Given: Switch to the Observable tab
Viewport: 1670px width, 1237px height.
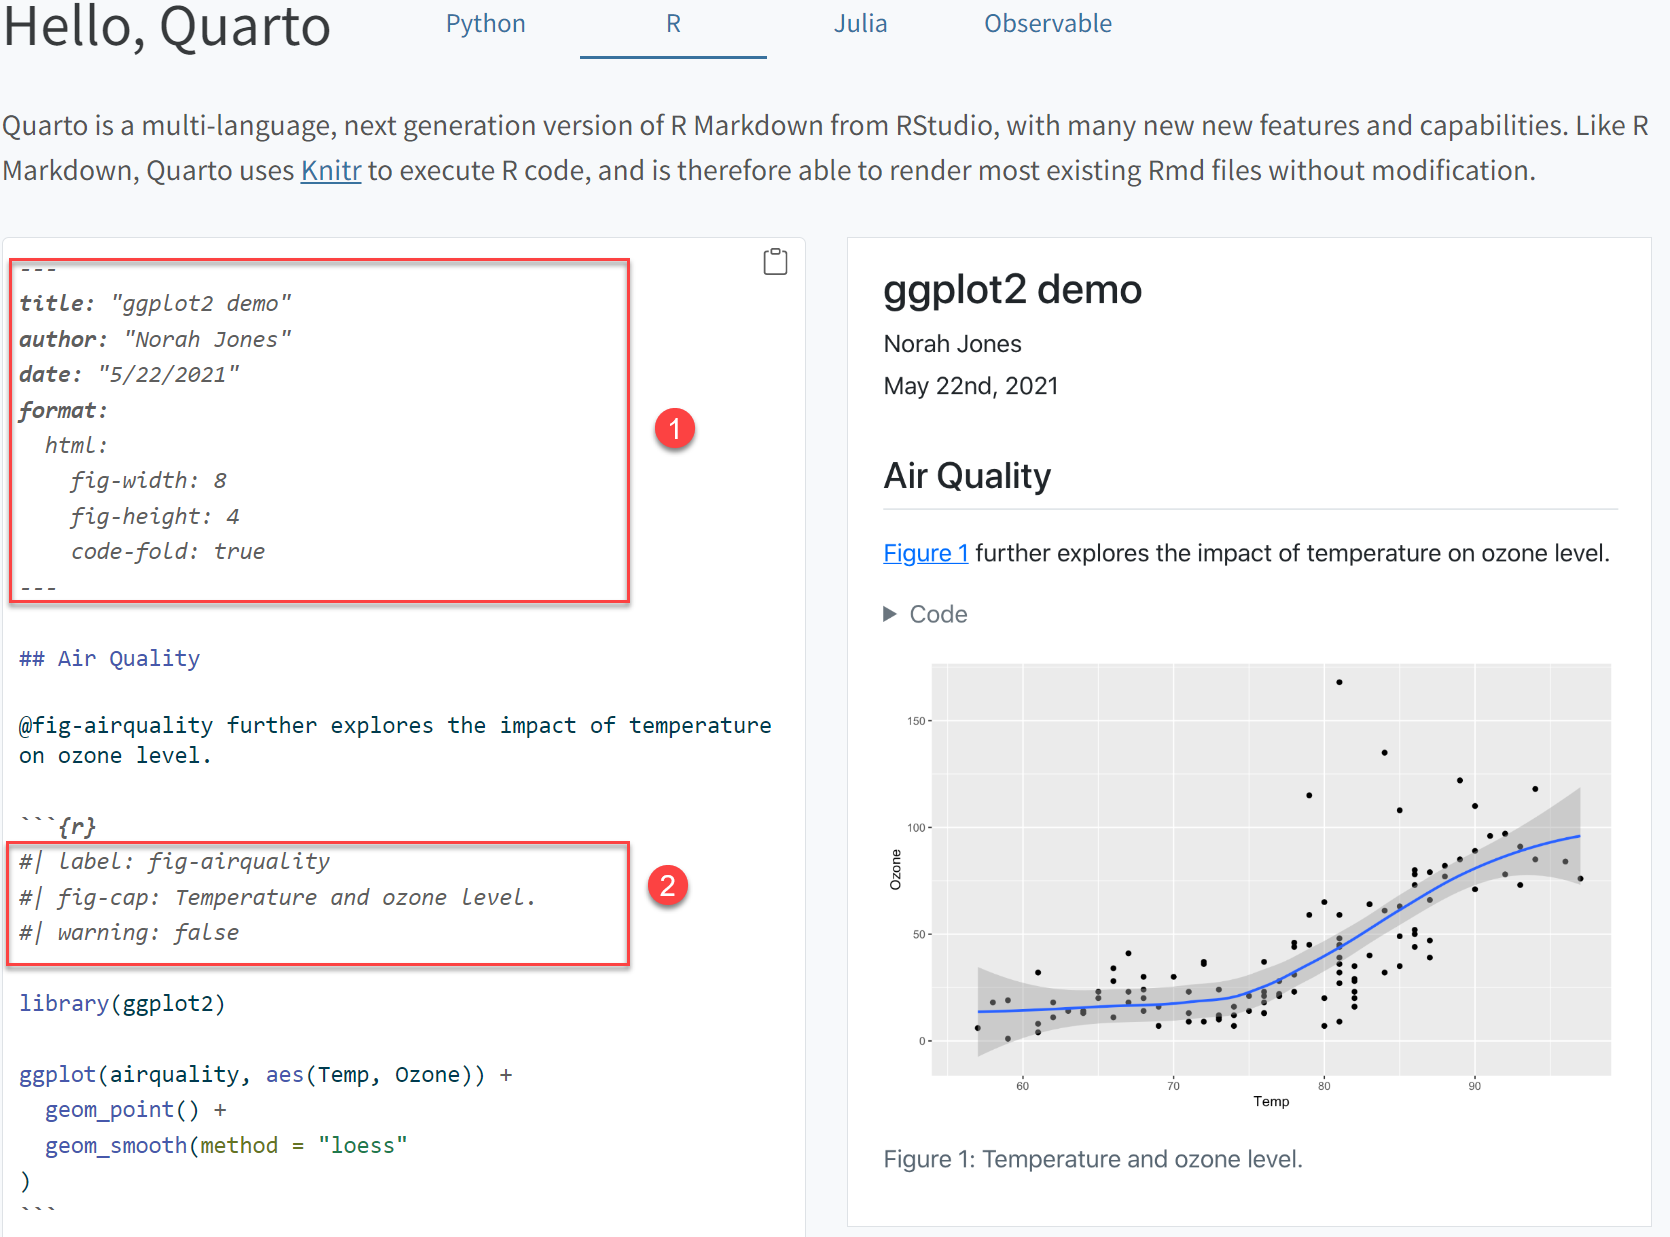Looking at the screenshot, I should (x=1047, y=24).
